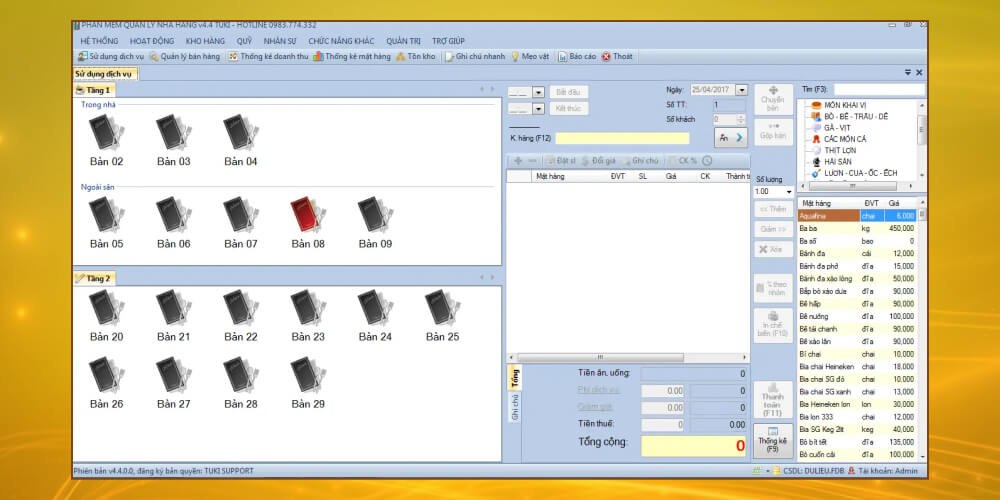Screen dimensions: 1000x500
Task: Open the QUẢN TRỊ menu
Action: pyautogui.click(x=404, y=41)
